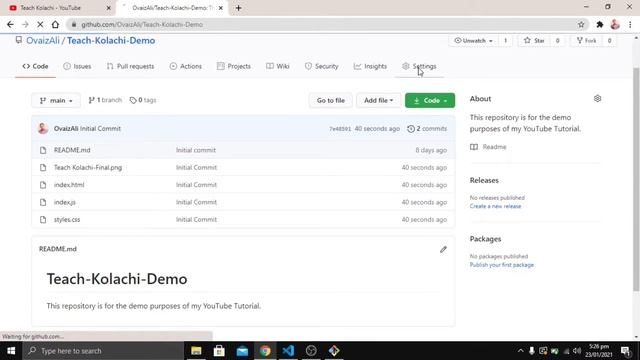Open the Publish your first package link
Screen dimensions: 640x360
502,265
